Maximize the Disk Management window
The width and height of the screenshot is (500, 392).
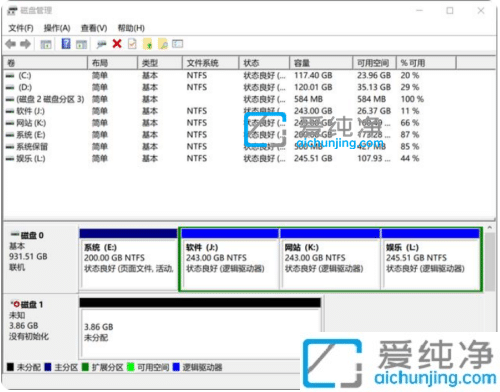tap(450, 11)
